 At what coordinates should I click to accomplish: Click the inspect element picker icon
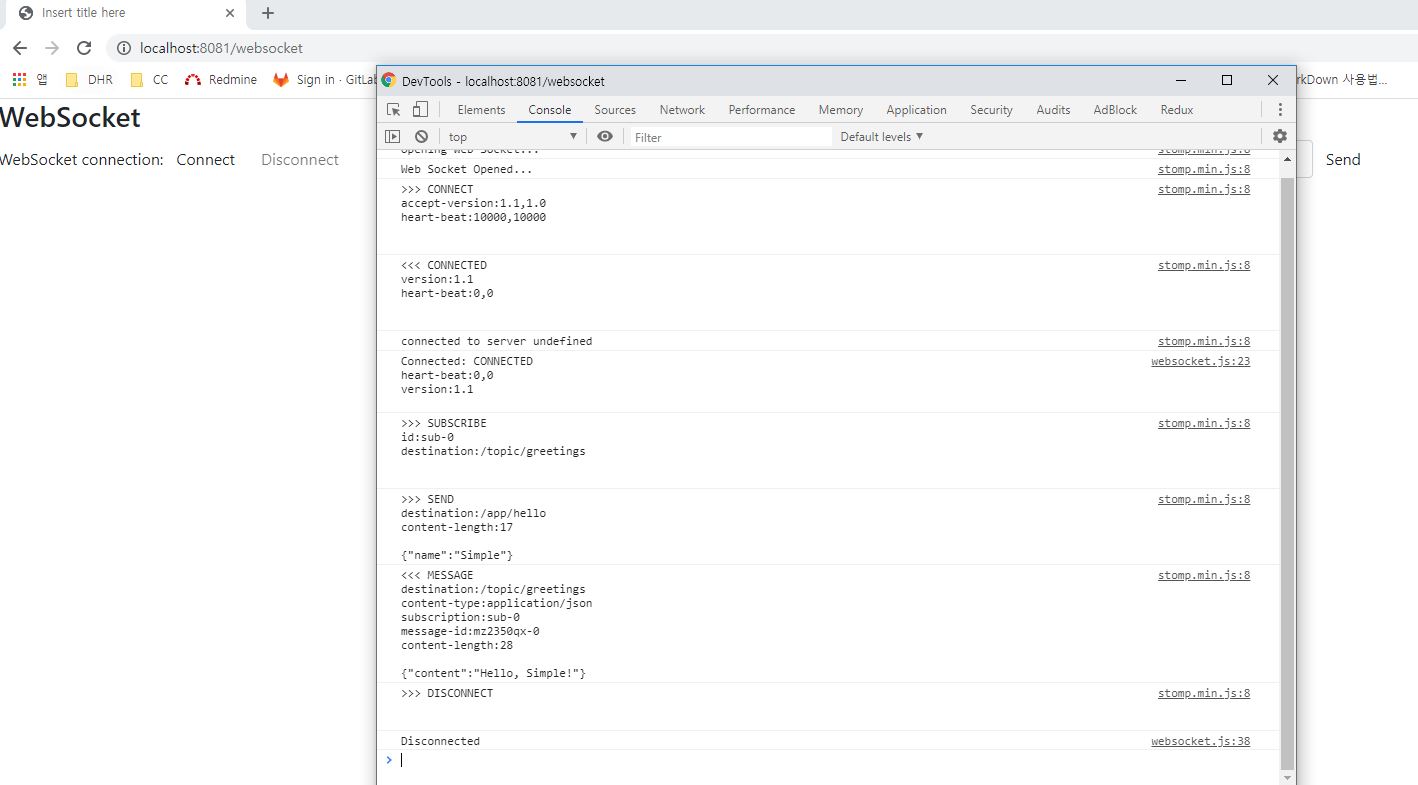click(394, 110)
